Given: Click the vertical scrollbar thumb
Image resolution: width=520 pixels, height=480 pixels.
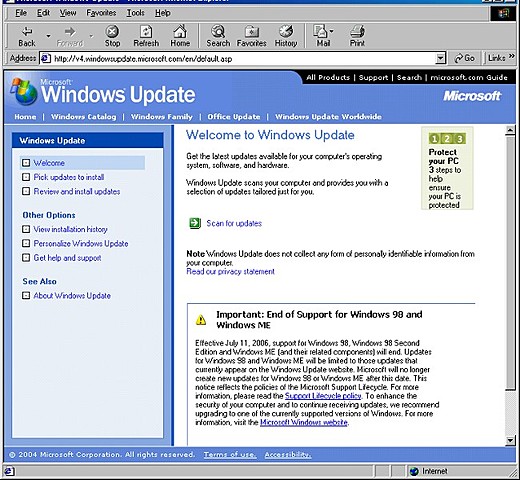Looking at the screenshot, I should tap(510, 263).
